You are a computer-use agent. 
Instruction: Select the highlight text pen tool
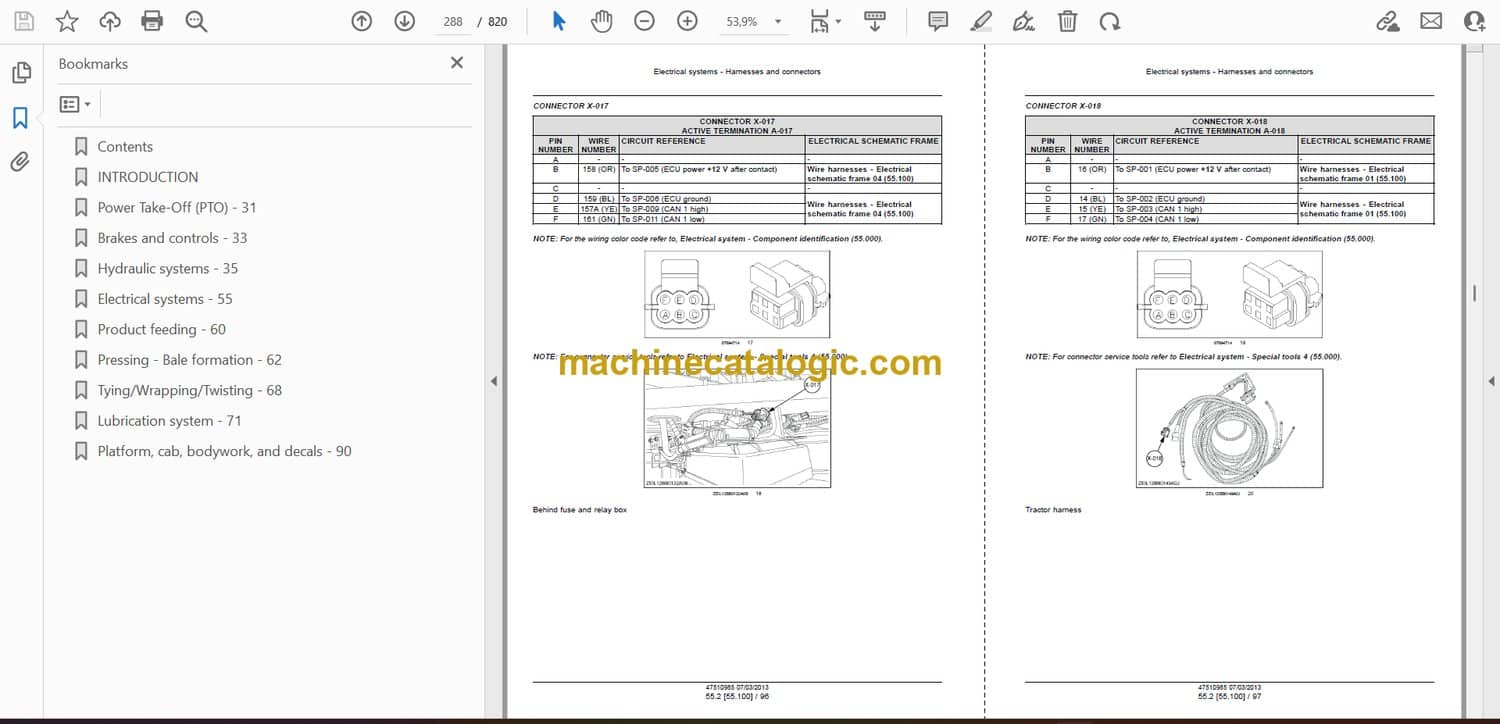coord(981,21)
